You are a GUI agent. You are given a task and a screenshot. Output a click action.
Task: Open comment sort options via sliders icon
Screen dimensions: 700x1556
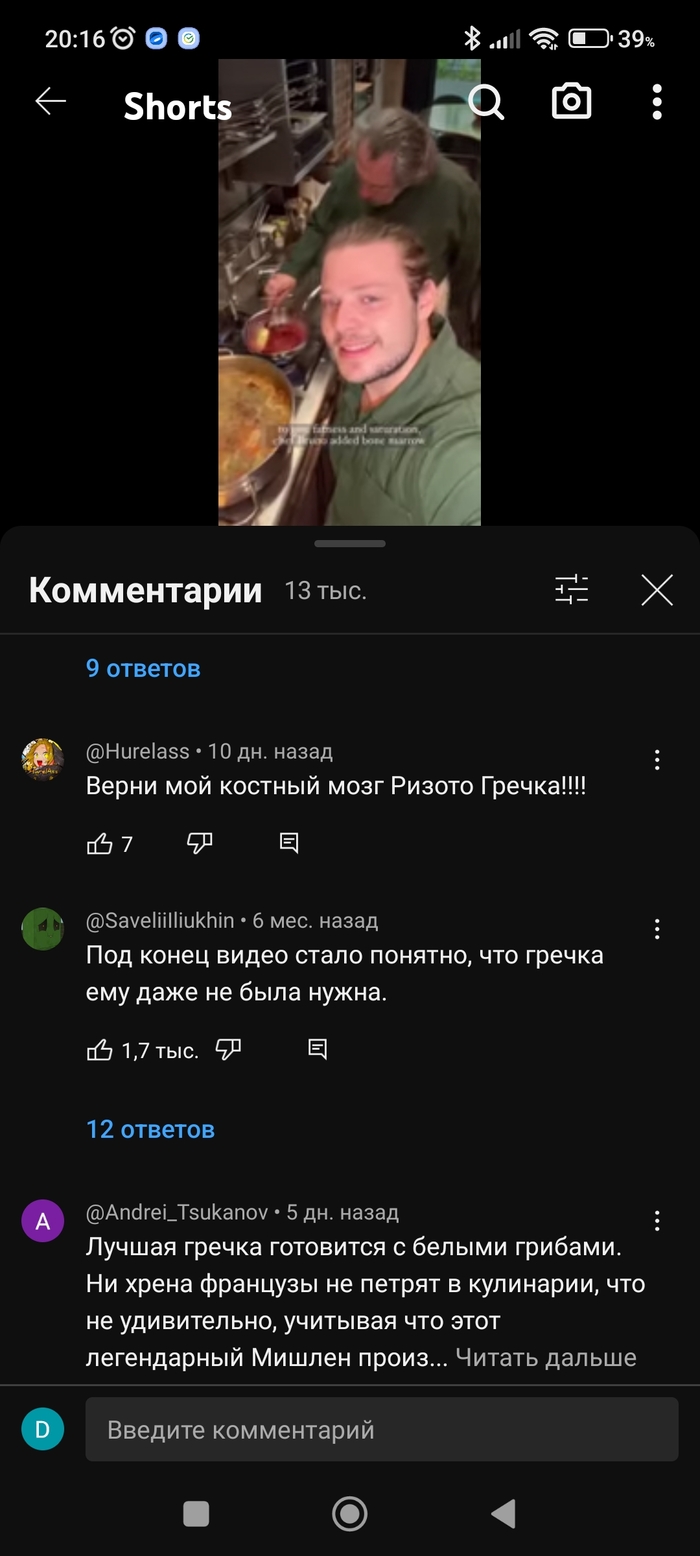pos(572,590)
